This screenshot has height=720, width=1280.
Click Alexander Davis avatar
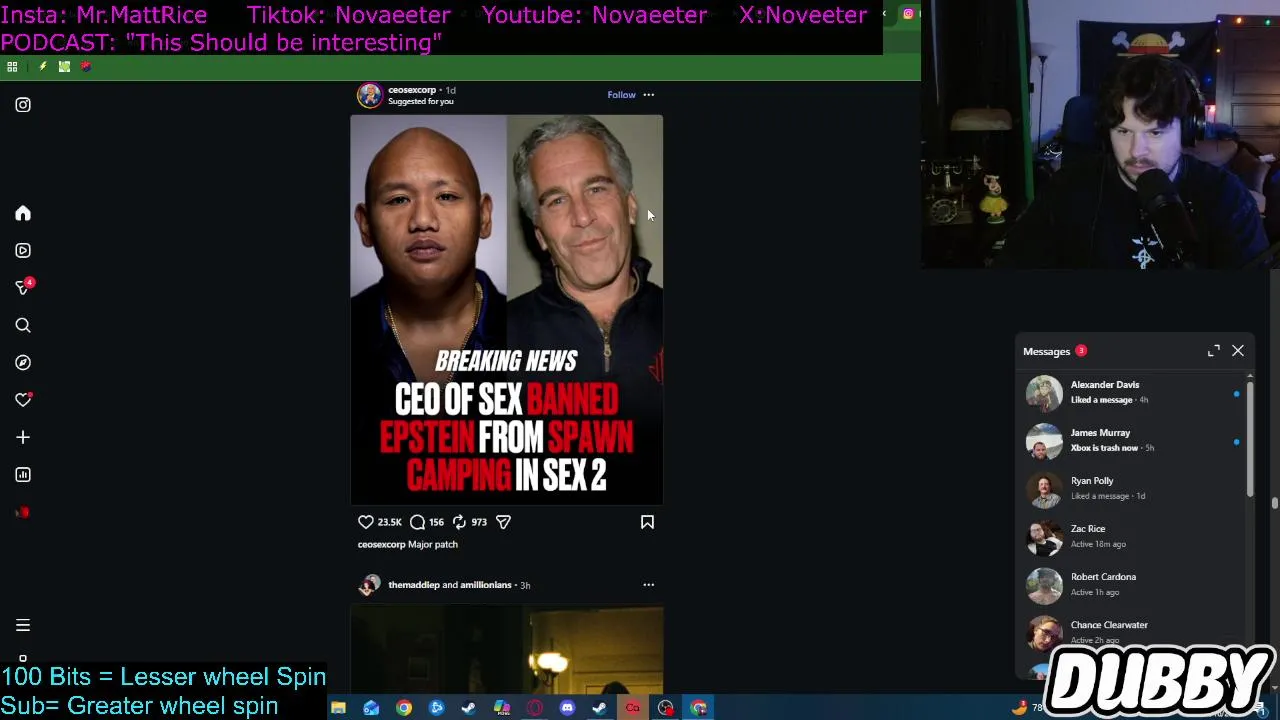[x=1044, y=393]
